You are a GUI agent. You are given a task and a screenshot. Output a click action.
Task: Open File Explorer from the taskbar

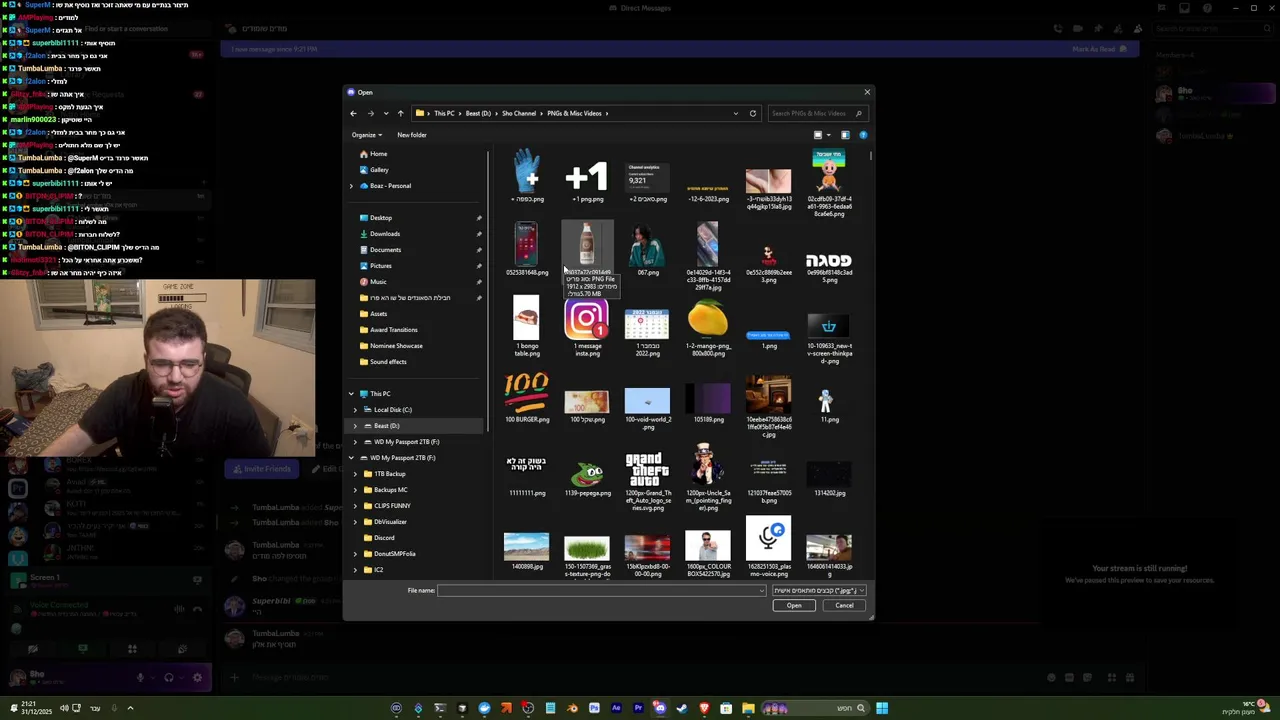[748, 708]
